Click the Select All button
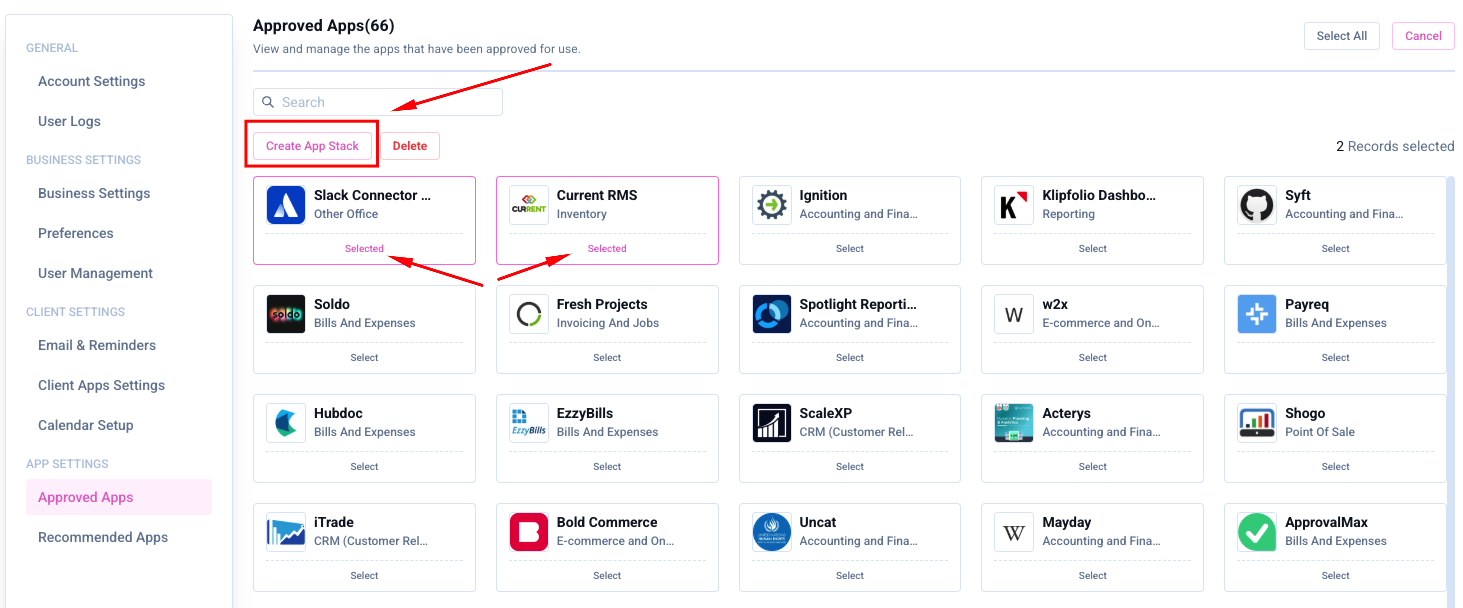Image resolution: width=1463 pixels, height=608 pixels. point(1342,36)
